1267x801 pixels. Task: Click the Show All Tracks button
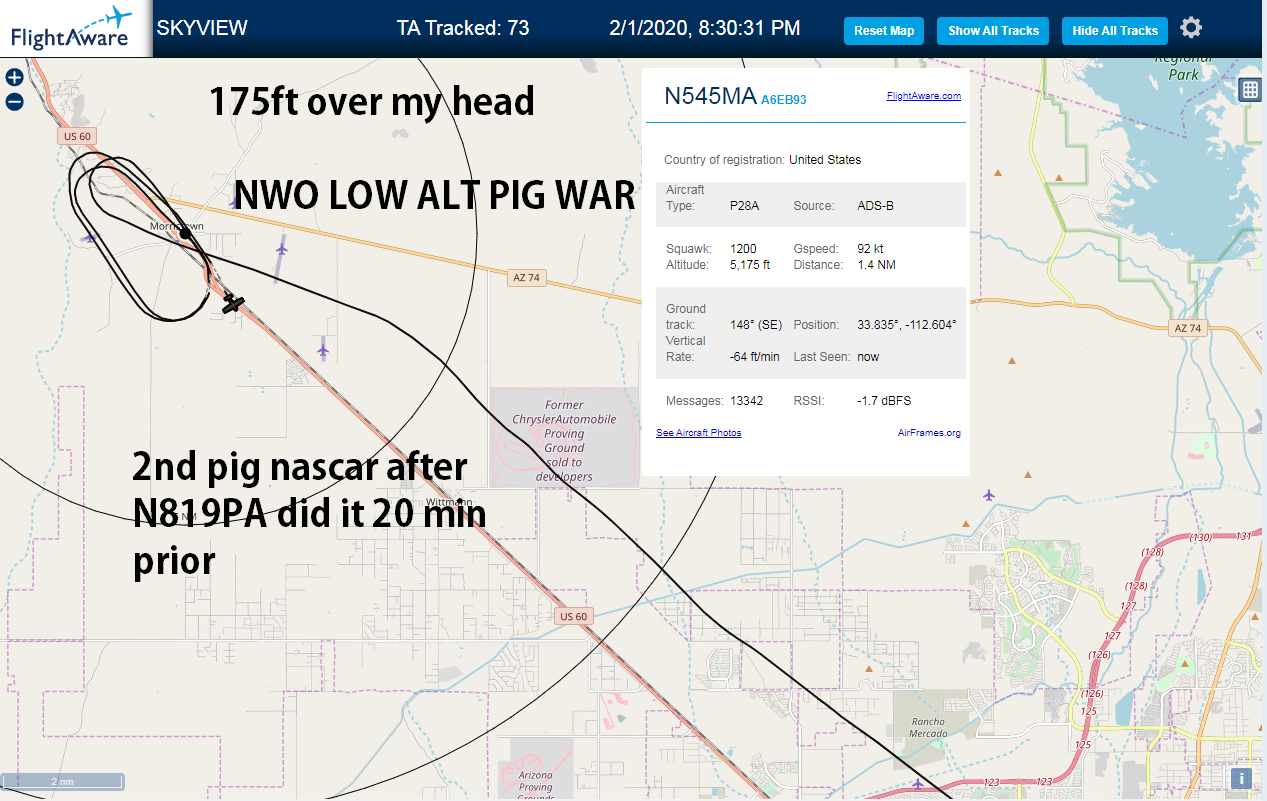click(993, 31)
